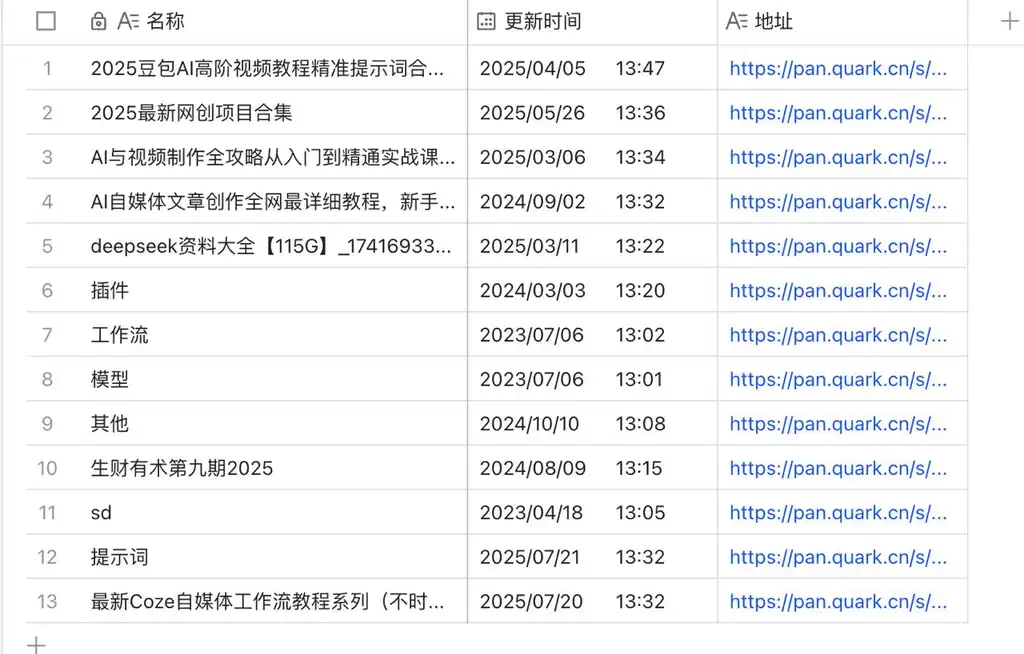Click the lock icon beside 名称 header

(98, 21)
